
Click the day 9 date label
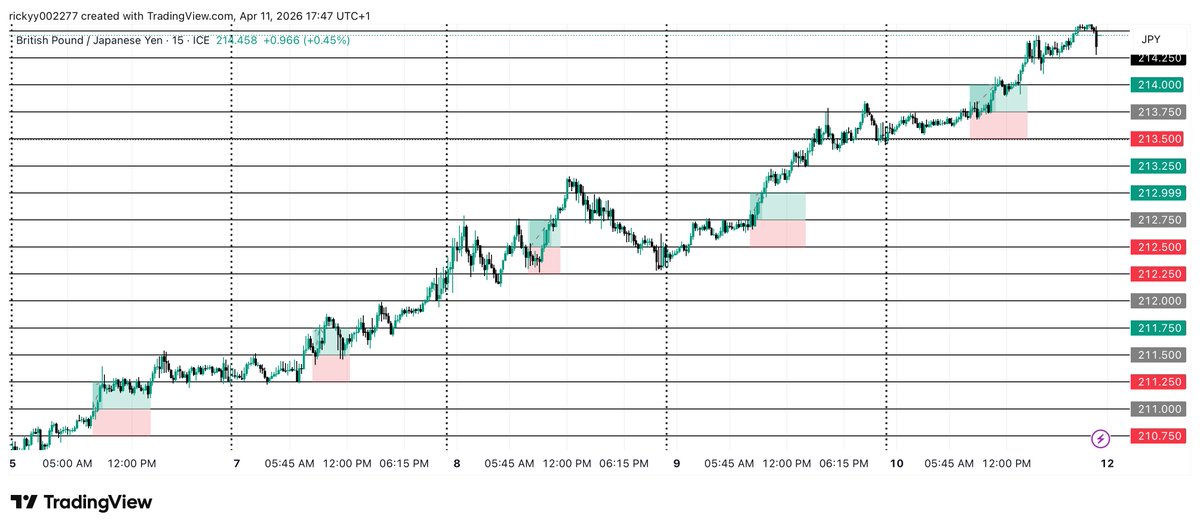pos(676,464)
